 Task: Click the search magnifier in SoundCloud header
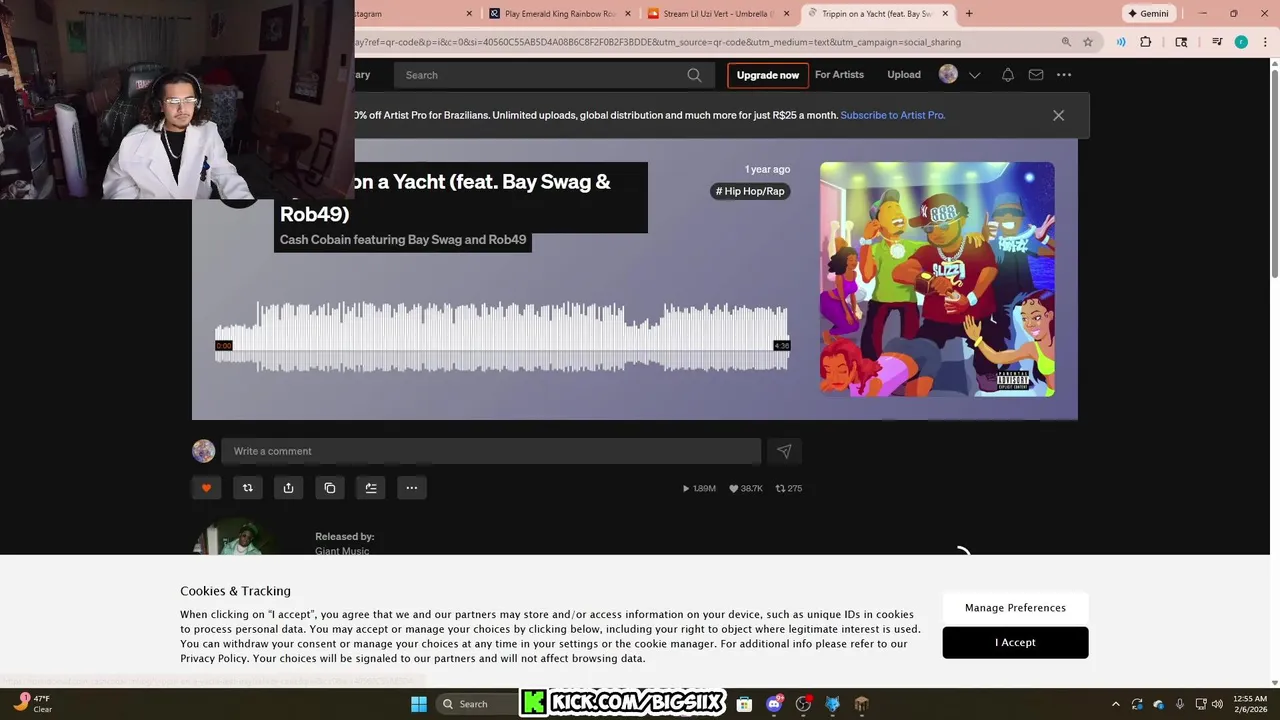pos(694,75)
